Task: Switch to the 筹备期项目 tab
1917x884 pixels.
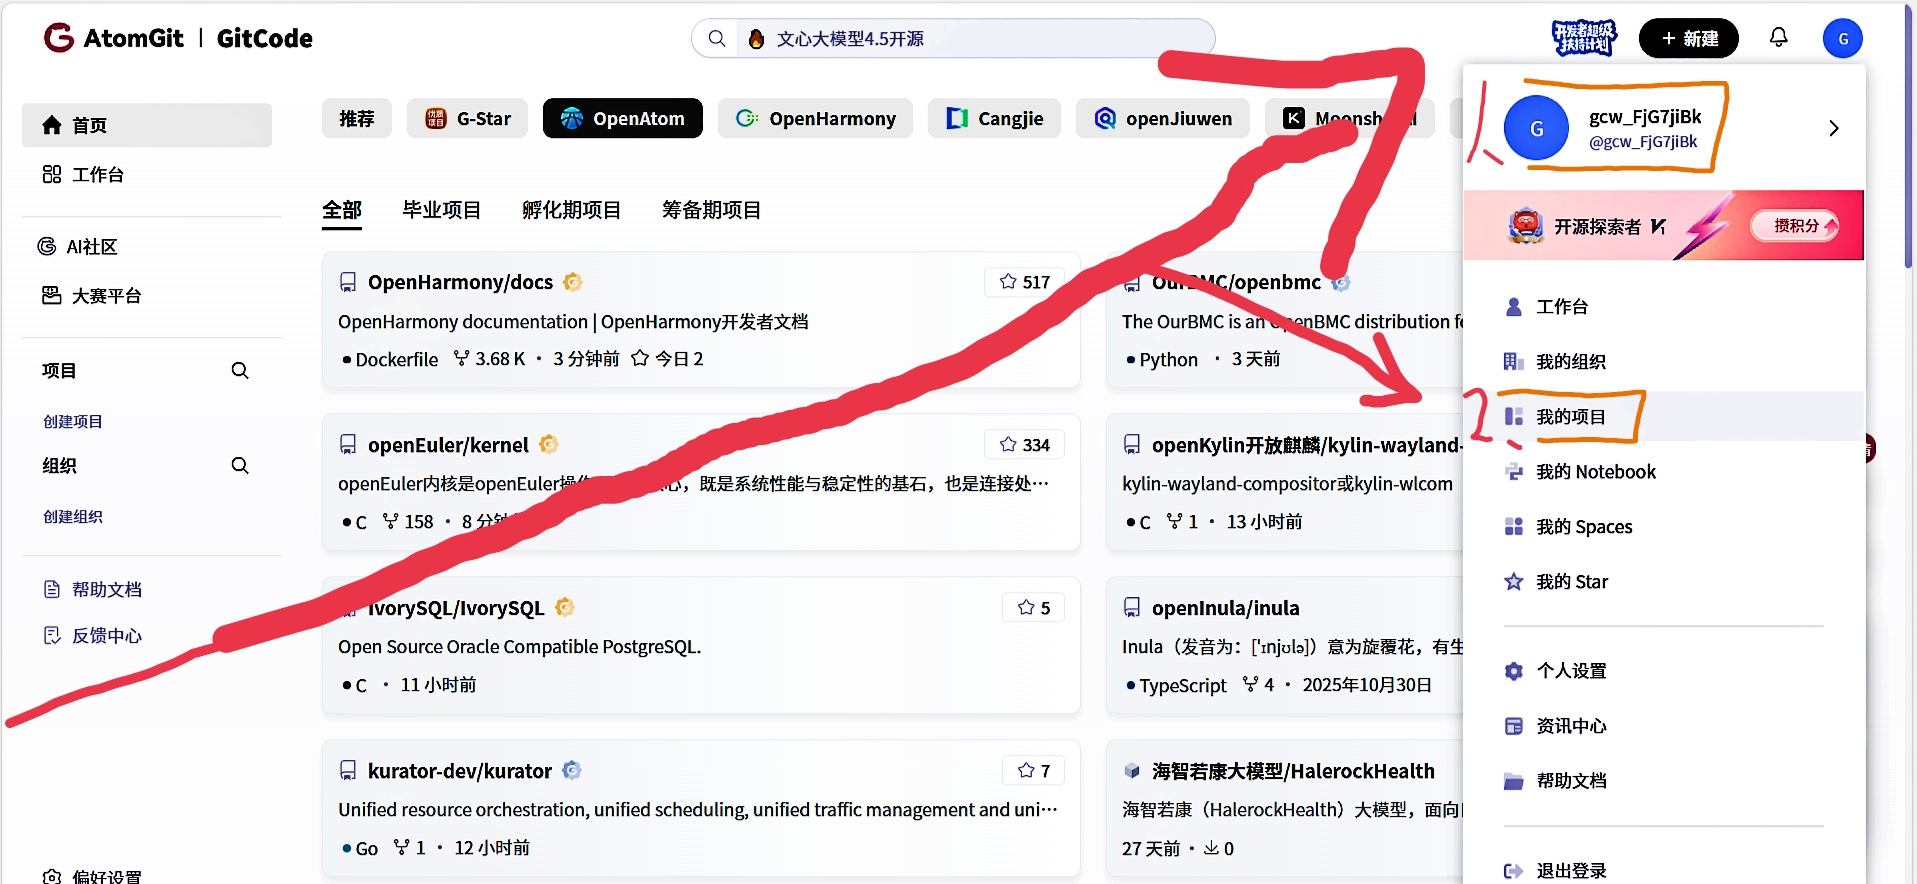Action: coord(712,210)
